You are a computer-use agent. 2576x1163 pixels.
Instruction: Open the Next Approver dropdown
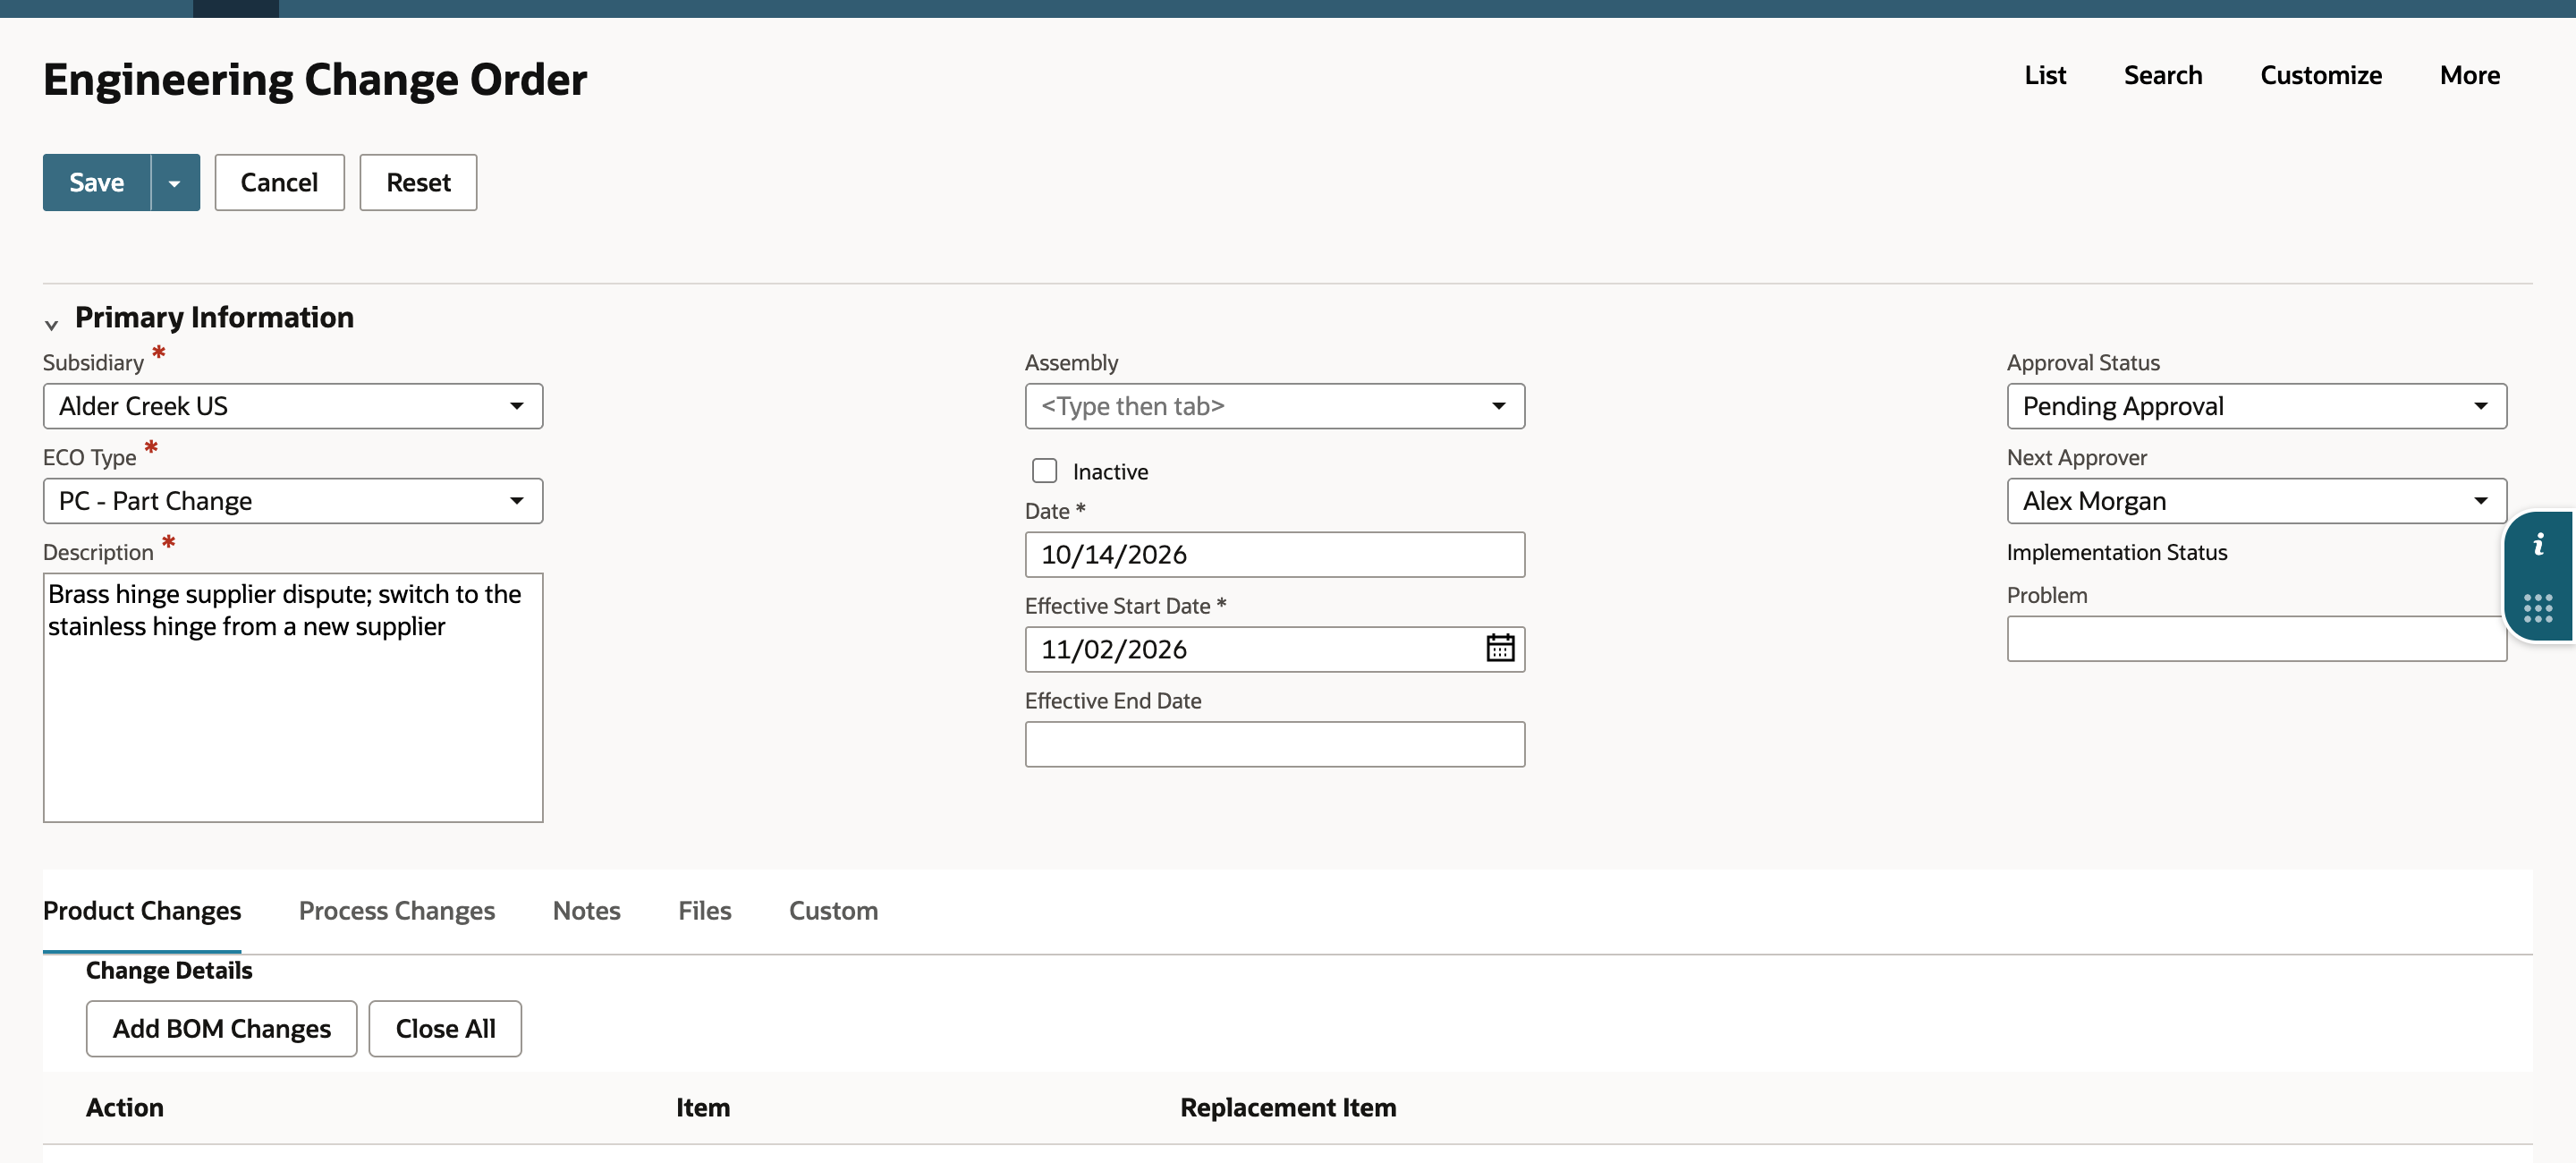pyautogui.click(x=2256, y=501)
